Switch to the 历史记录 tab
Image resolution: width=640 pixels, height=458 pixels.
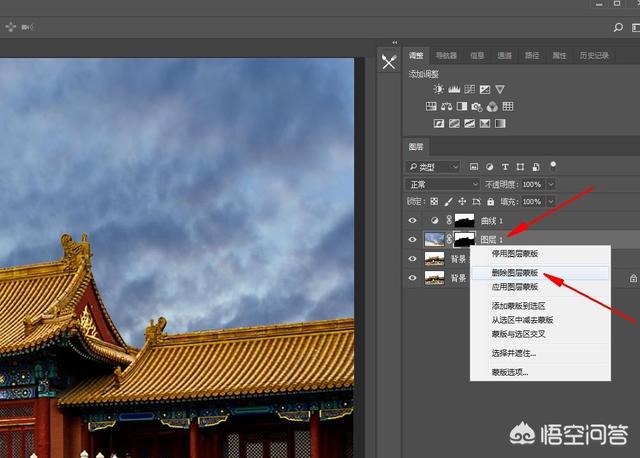pos(594,56)
